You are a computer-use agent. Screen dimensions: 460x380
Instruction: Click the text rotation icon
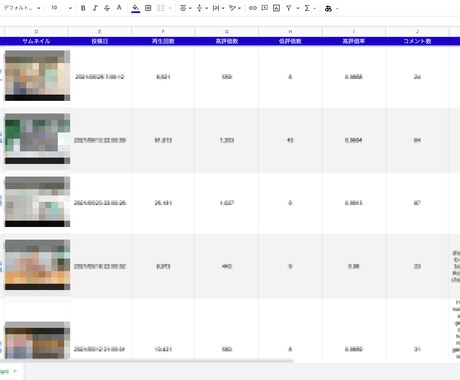[x=232, y=8]
